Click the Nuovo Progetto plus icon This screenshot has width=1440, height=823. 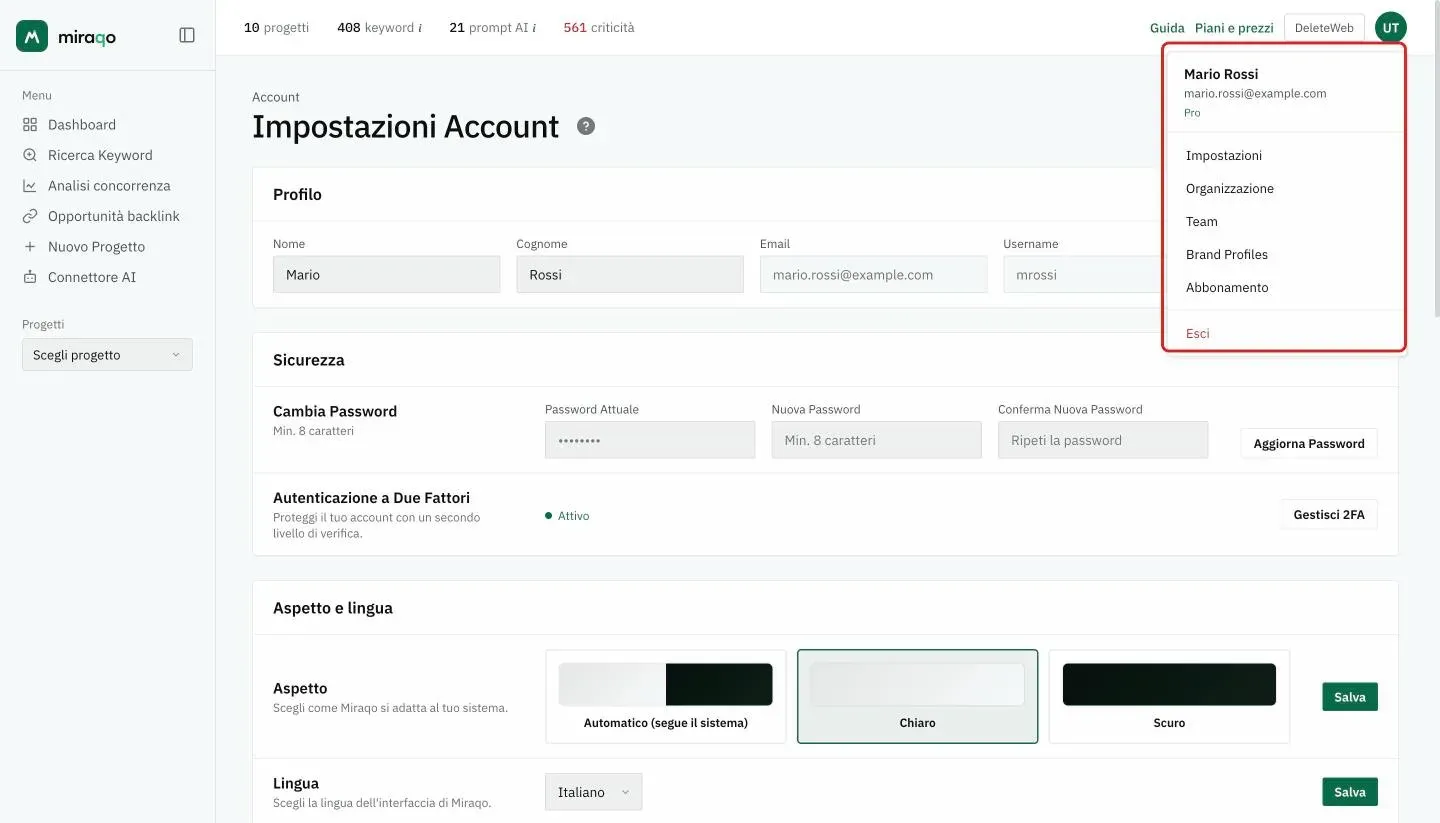pos(30,247)
